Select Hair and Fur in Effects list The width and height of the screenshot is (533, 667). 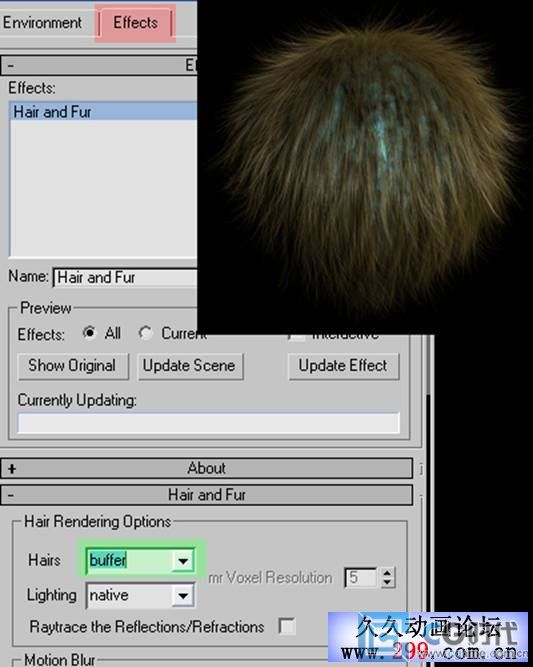[x=103, y=112]
